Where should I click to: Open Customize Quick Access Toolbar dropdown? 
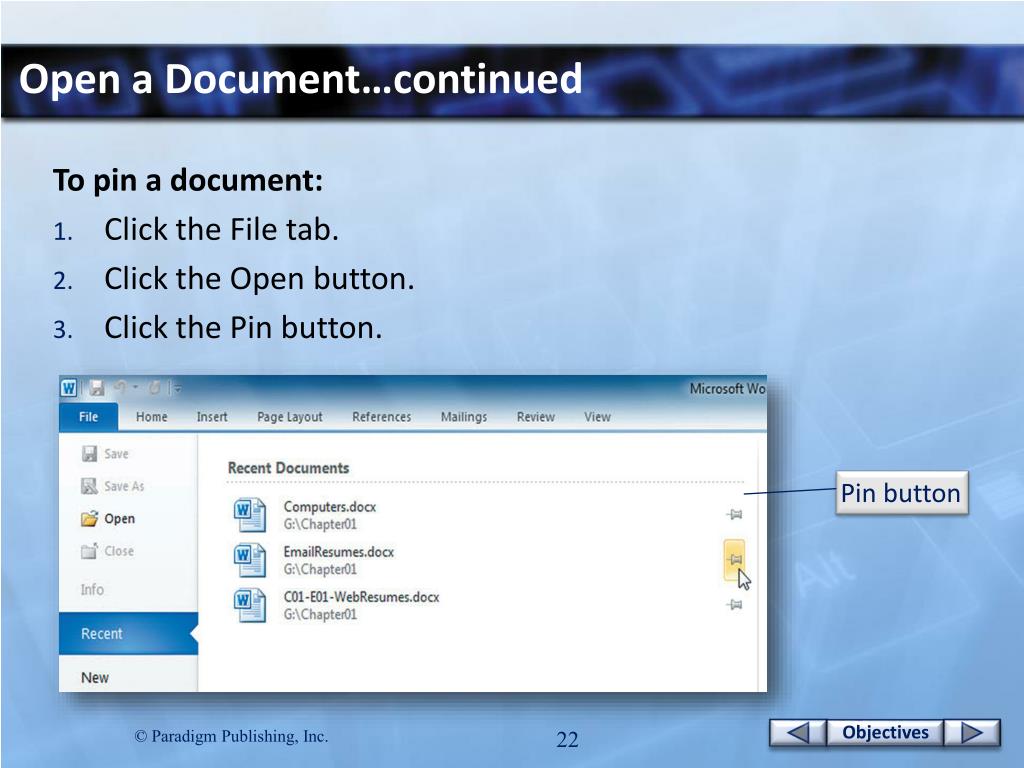177,389
